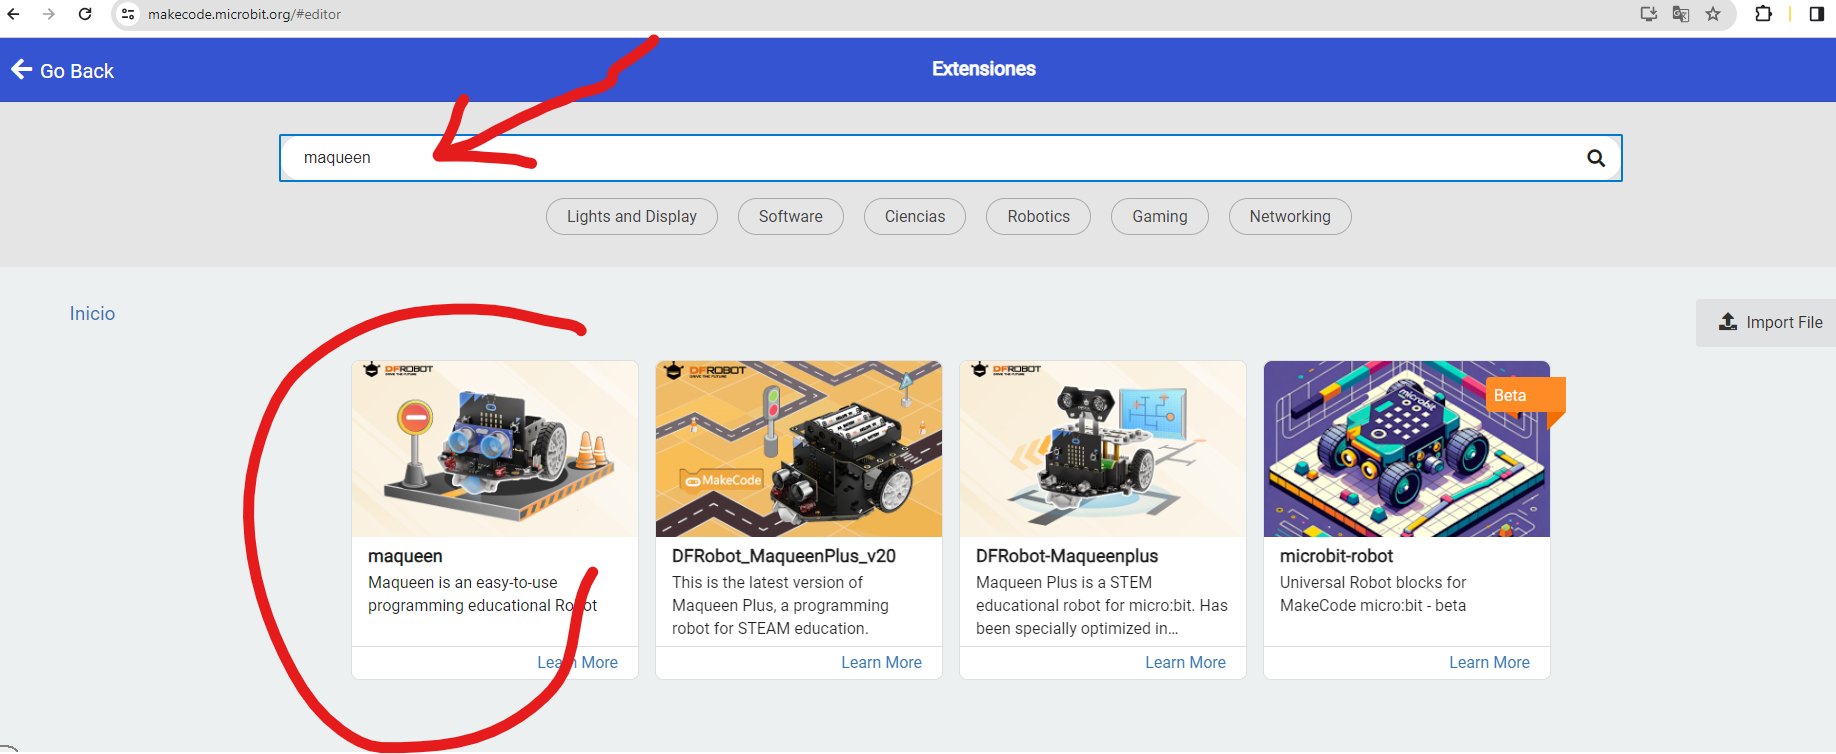Screen dimensions: 1836x754
Task: Bookmark page with star icon
Action: point(1713,14)
